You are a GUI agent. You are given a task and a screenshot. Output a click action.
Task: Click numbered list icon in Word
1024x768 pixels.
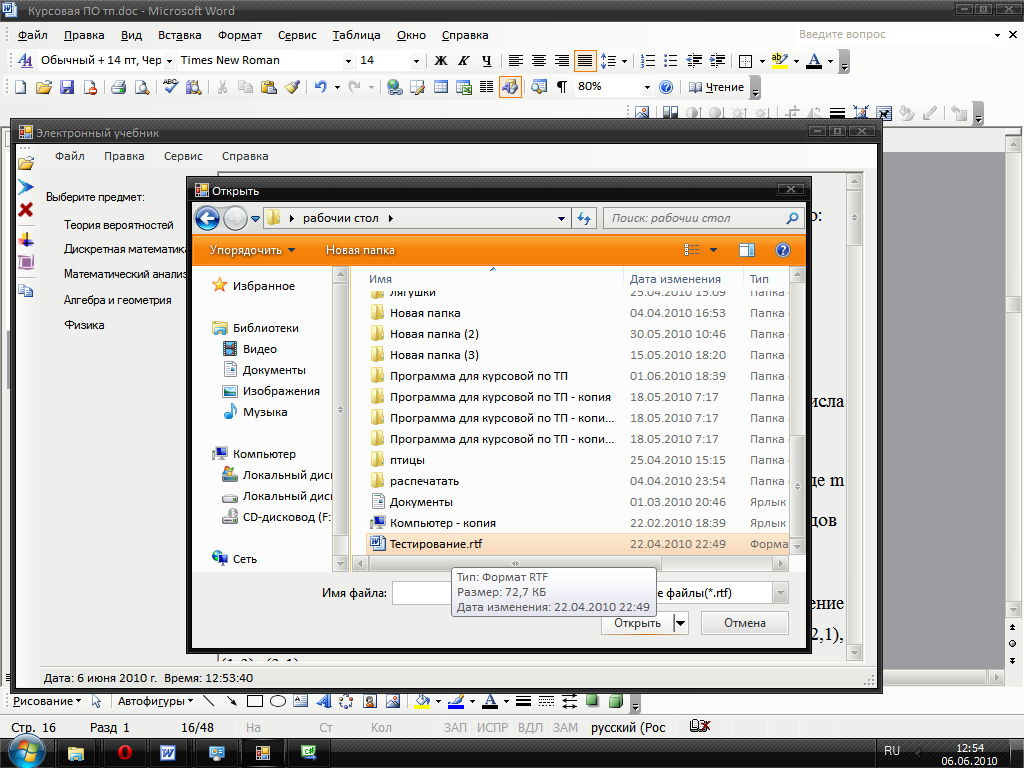(648, 61)
